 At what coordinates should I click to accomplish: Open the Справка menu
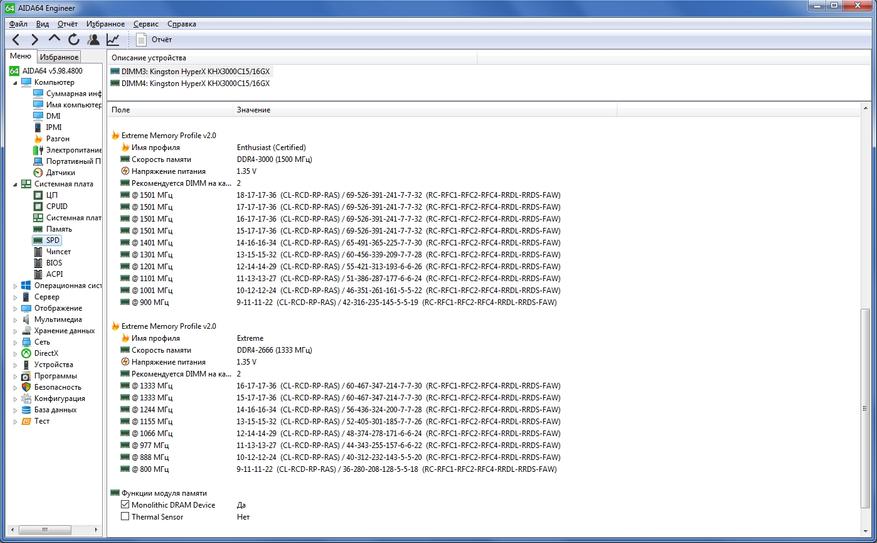(182, 24)
